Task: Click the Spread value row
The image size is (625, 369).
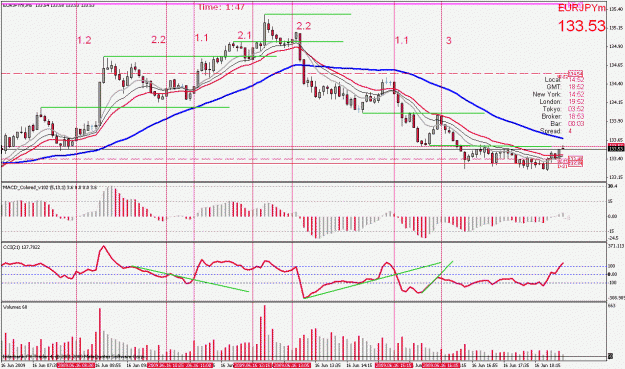Action: 556,131
